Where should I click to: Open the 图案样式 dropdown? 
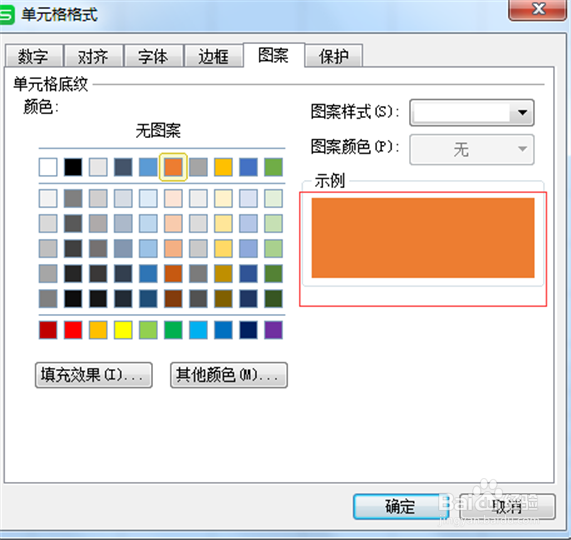472,113
